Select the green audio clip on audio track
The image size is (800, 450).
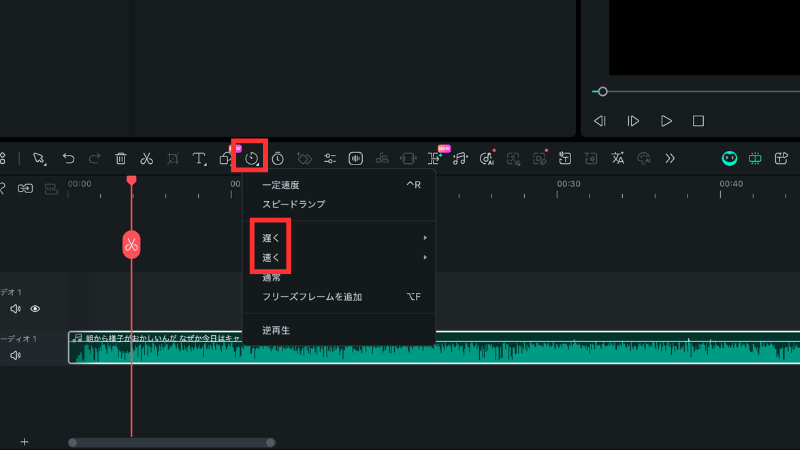(434, 347)
